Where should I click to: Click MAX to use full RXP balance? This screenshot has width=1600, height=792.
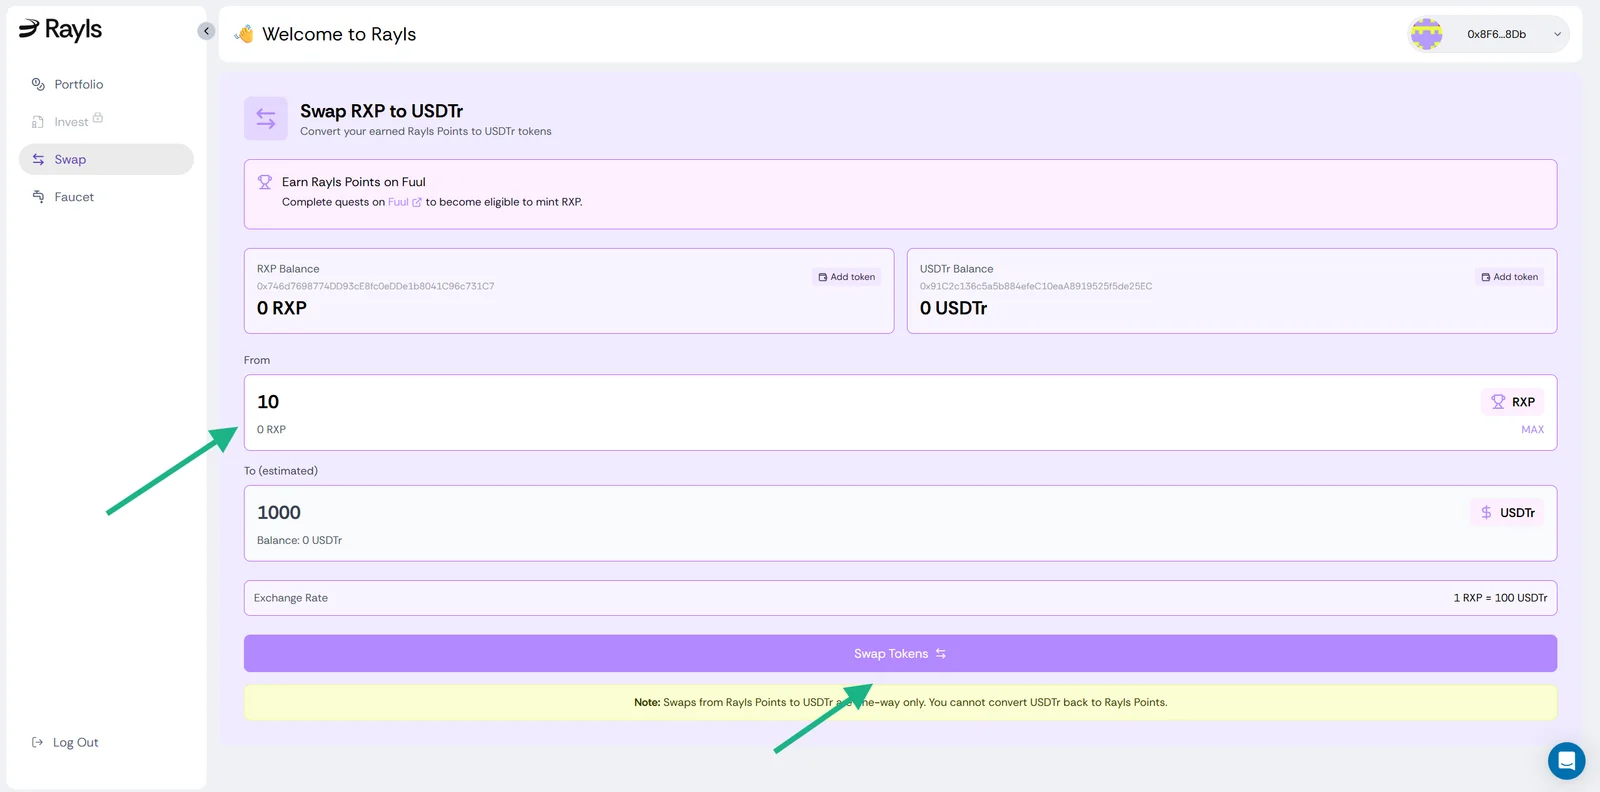tap(1532, 430)
